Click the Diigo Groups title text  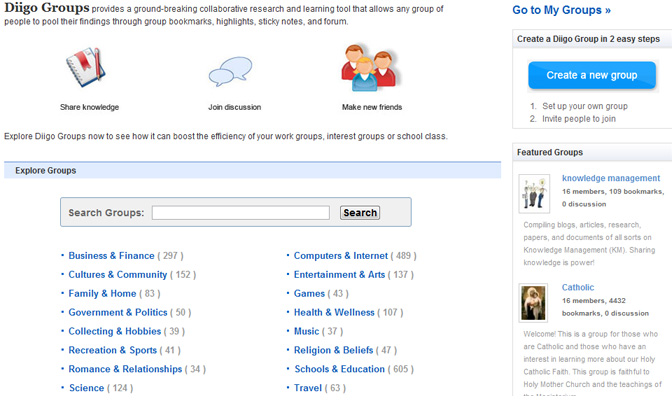47,8
